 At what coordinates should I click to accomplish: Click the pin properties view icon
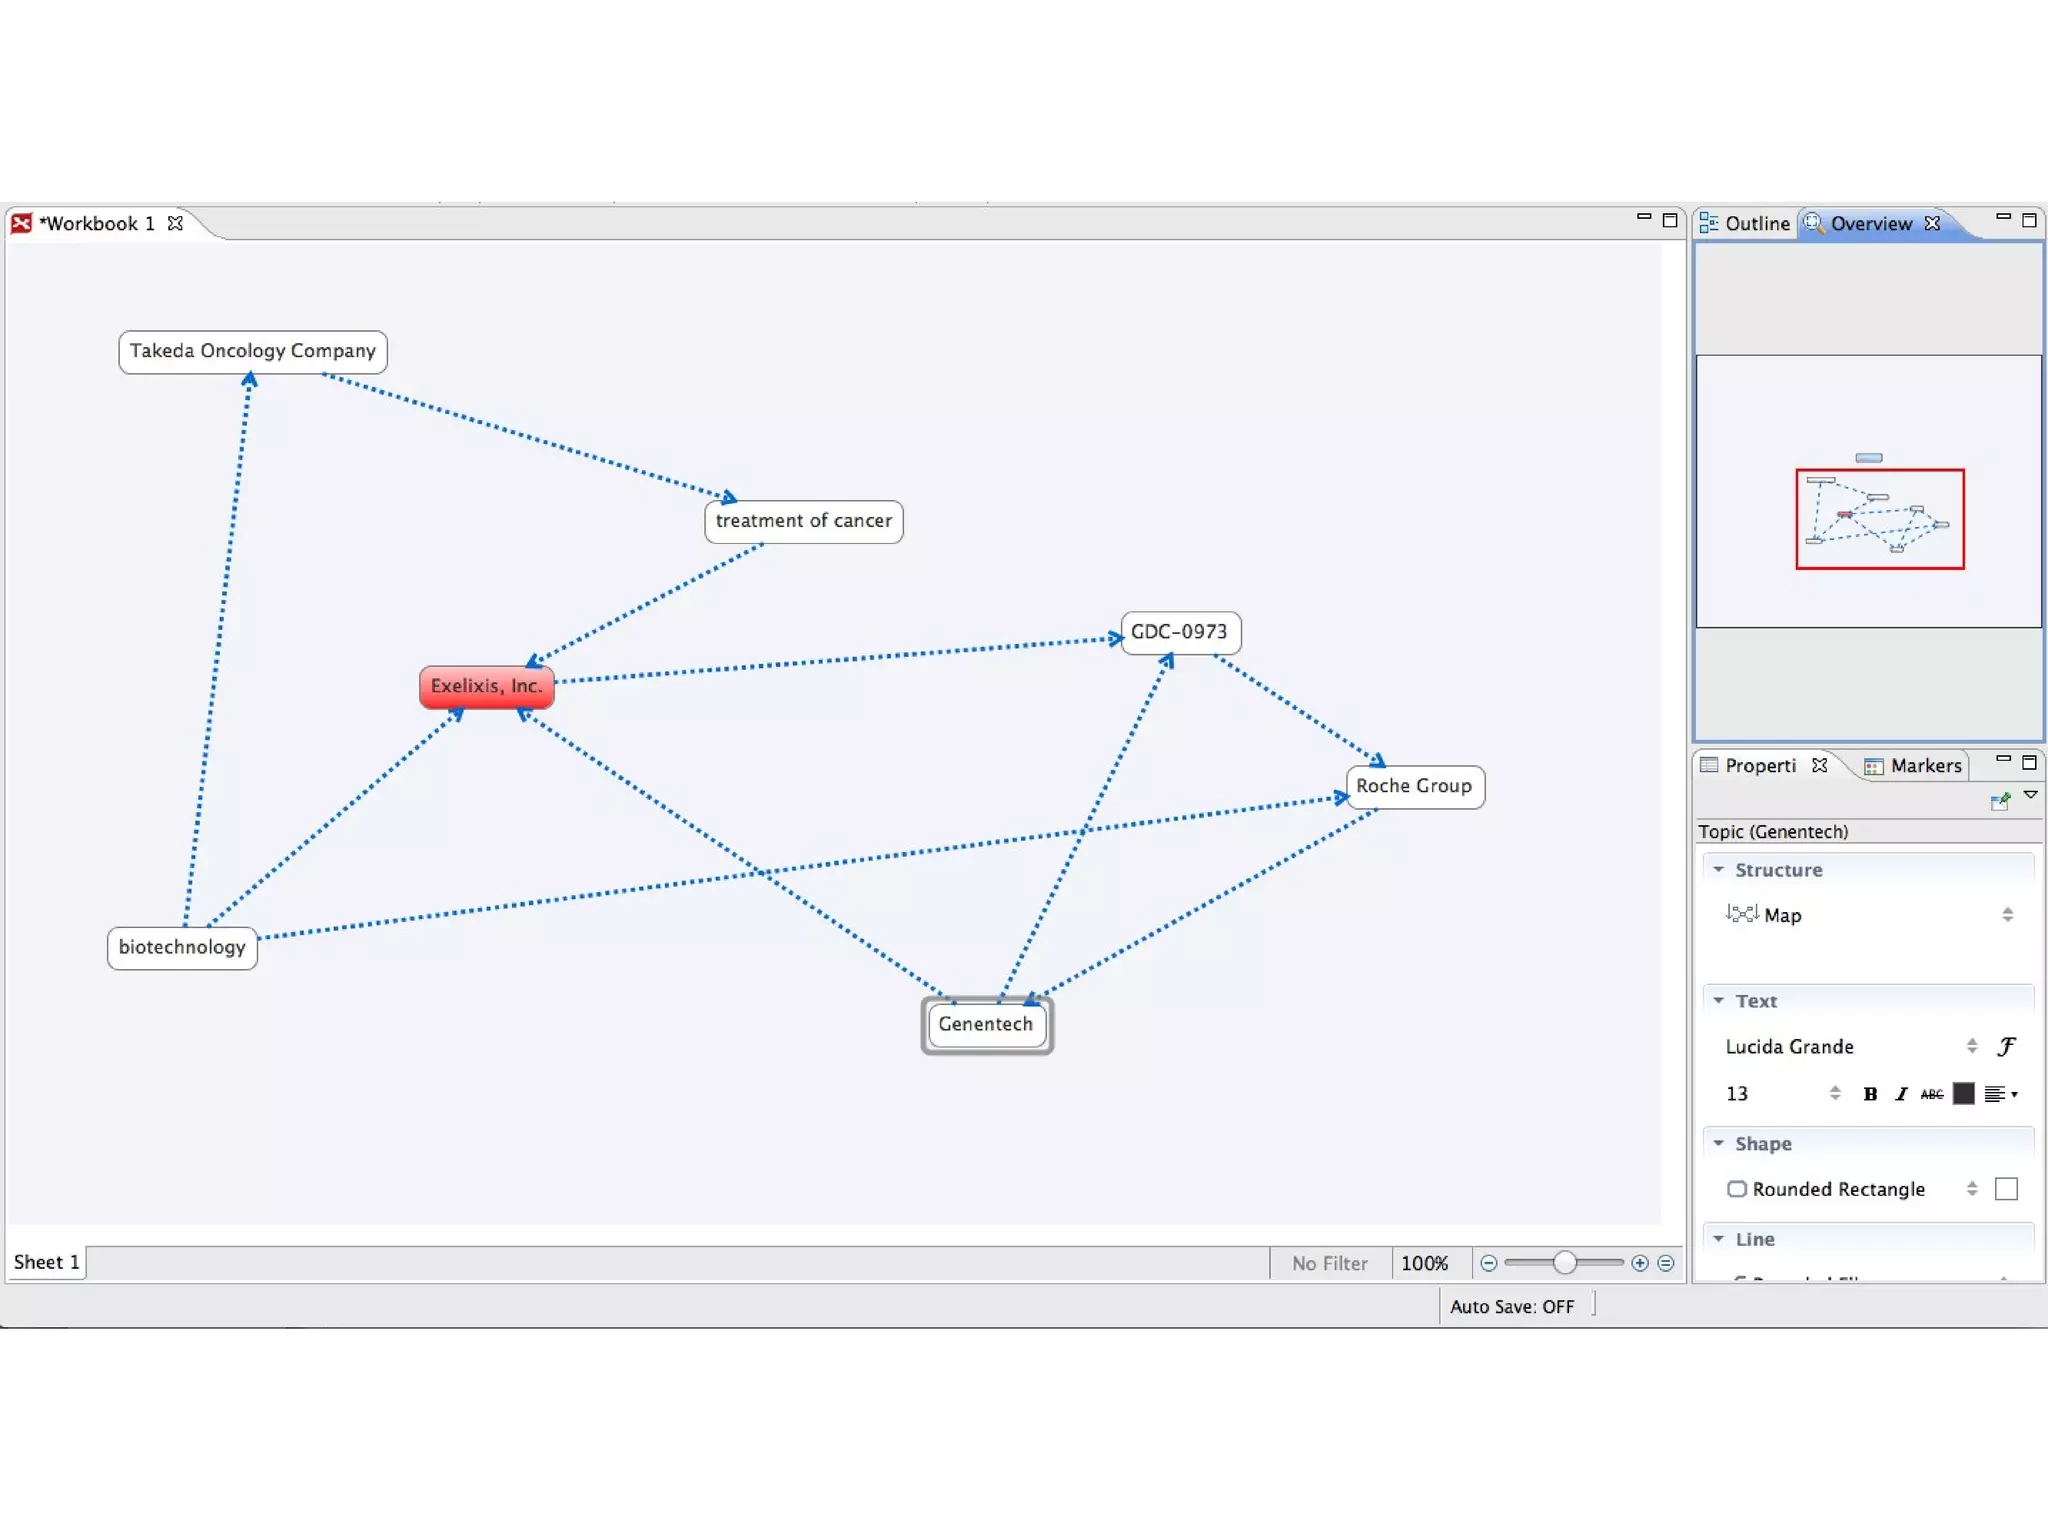(2000, 801)
